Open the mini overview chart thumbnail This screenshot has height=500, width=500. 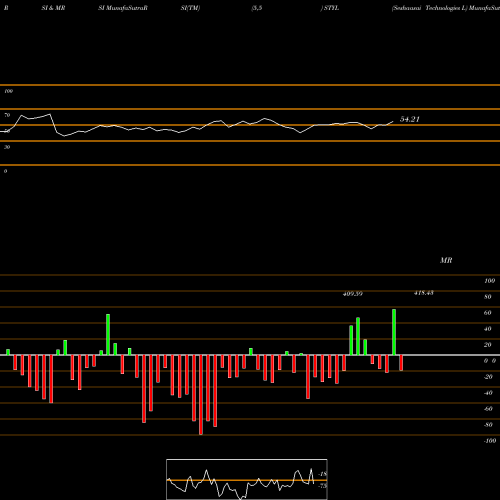pyautogui.click(x=247, y=479)
